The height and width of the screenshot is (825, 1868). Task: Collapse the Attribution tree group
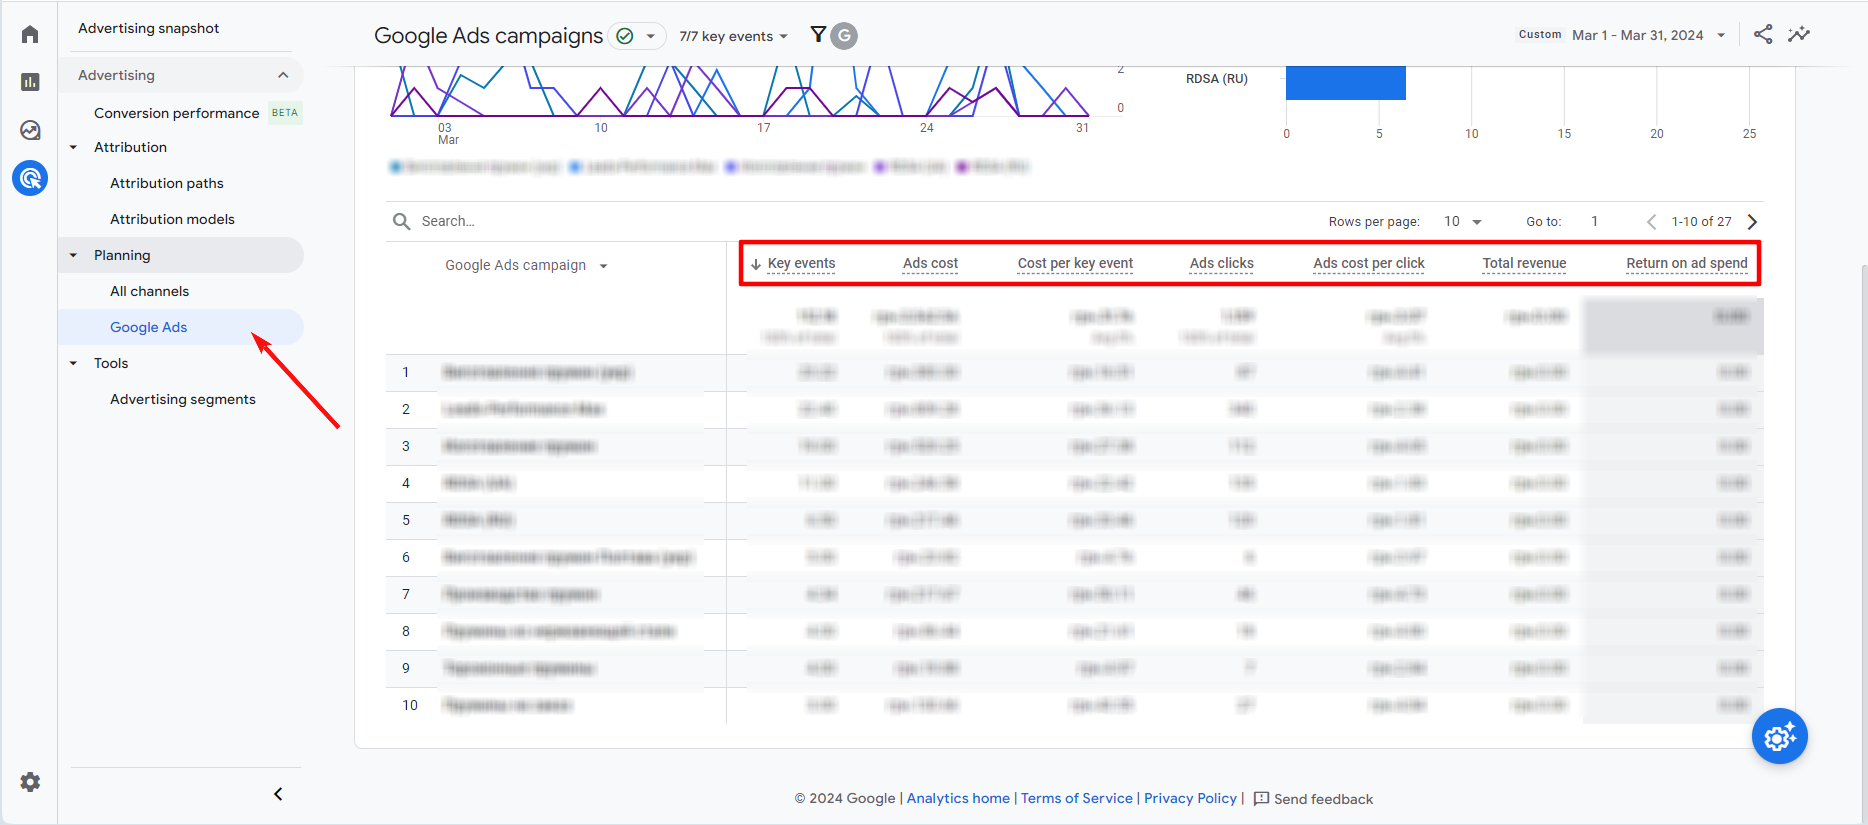(x=73, y=147)
